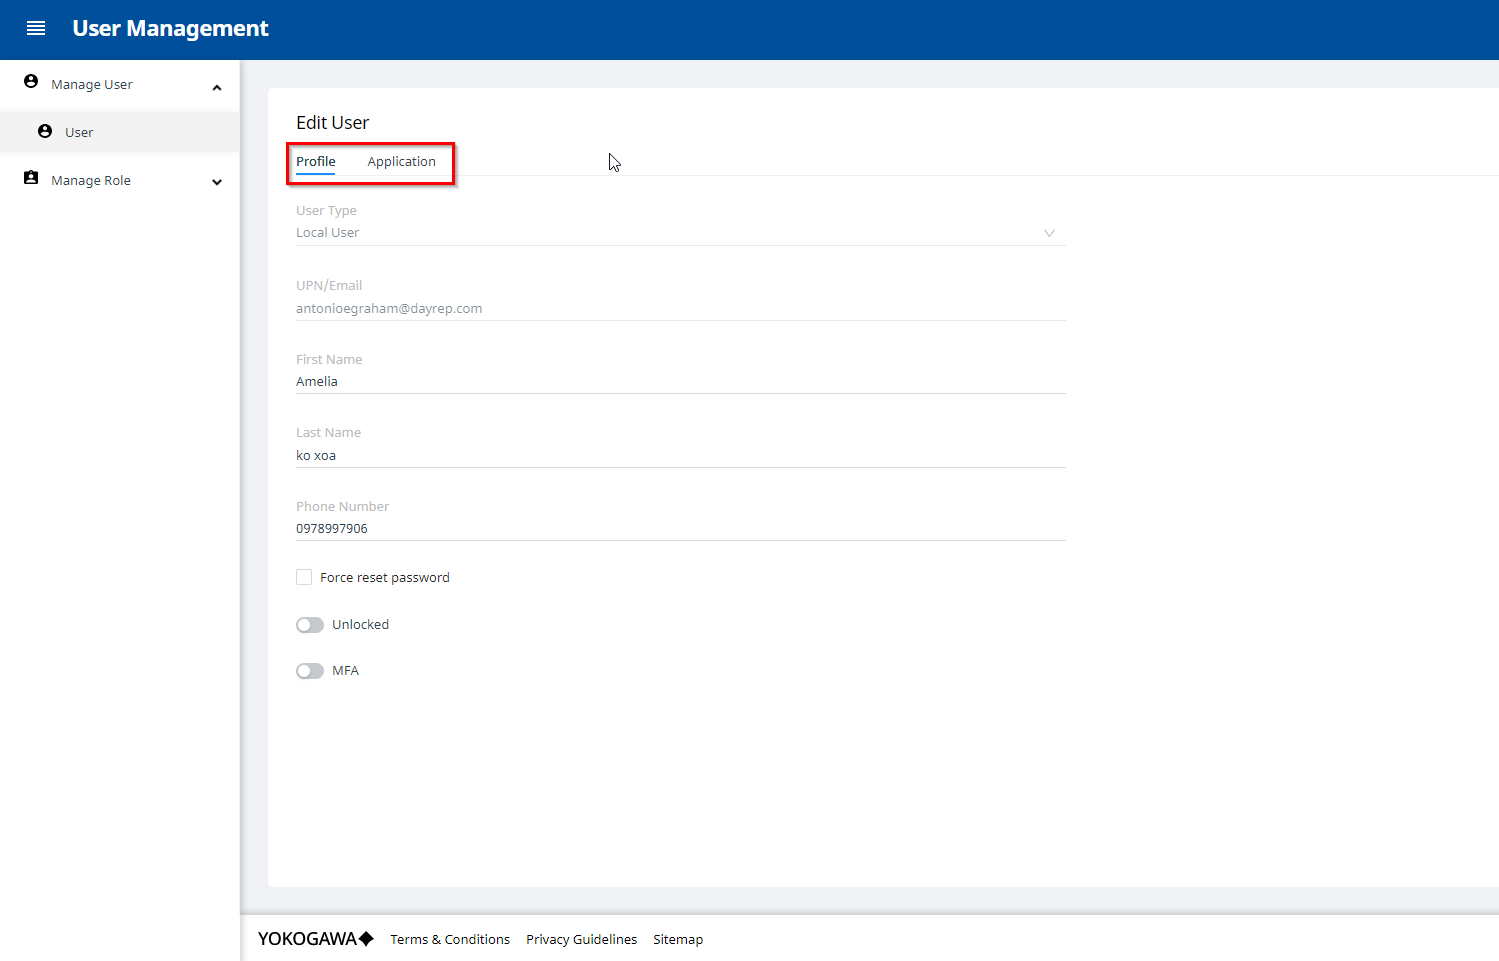Click the Last Name input field
Image resolution: width=1499 pixels, height=961 pixels.
(x=680, y=455)
